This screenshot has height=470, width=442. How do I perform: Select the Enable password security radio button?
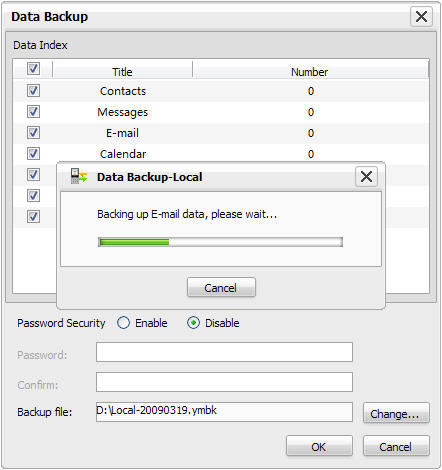tap(124, 323)
